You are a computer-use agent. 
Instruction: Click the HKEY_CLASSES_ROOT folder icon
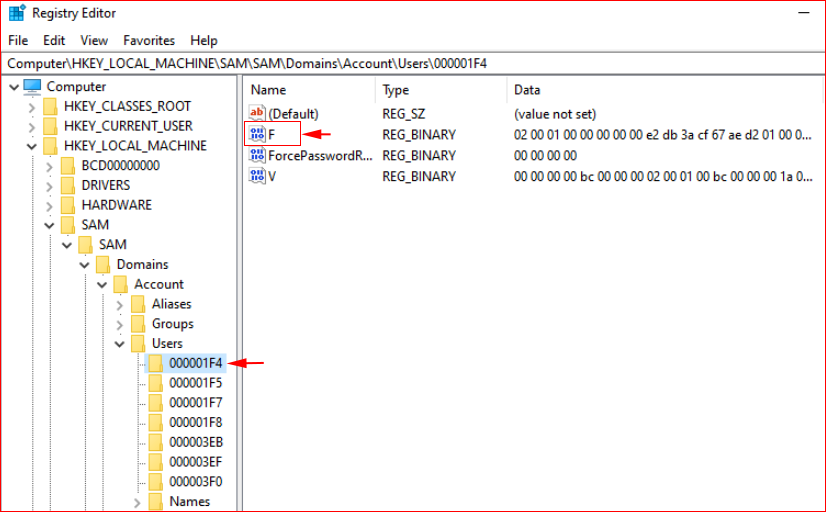pyautogui.click(x=50, y=106)
